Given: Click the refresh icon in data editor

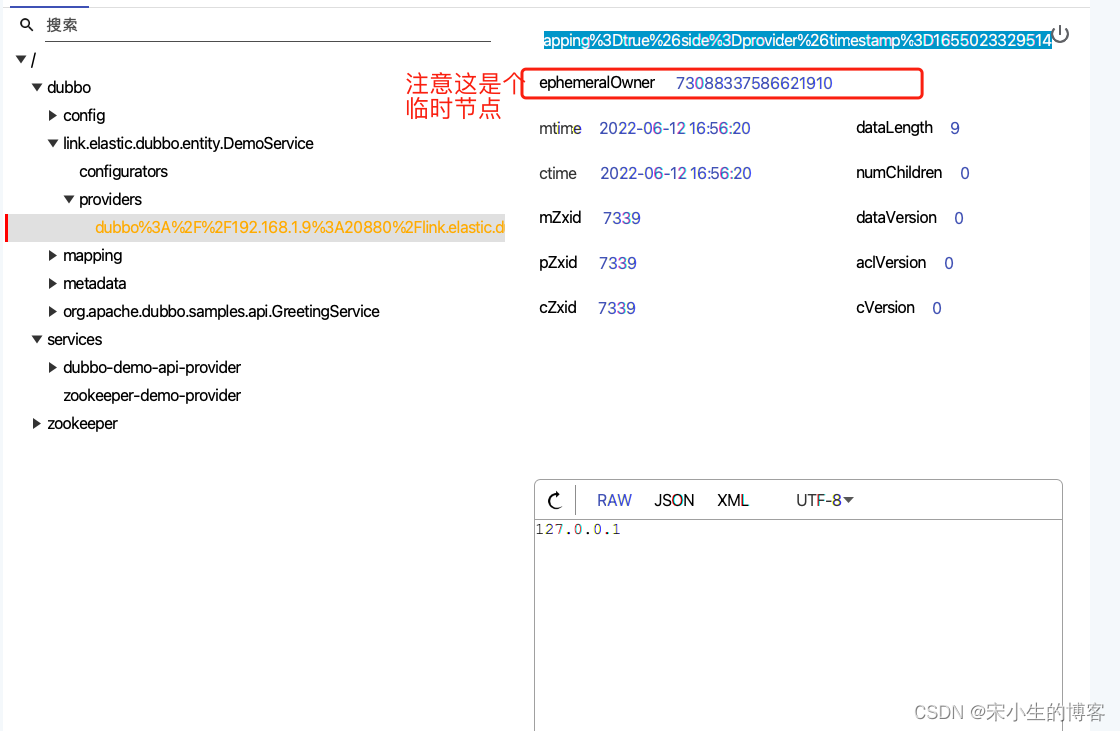Looking at the screenshot, I should [555, 500].
